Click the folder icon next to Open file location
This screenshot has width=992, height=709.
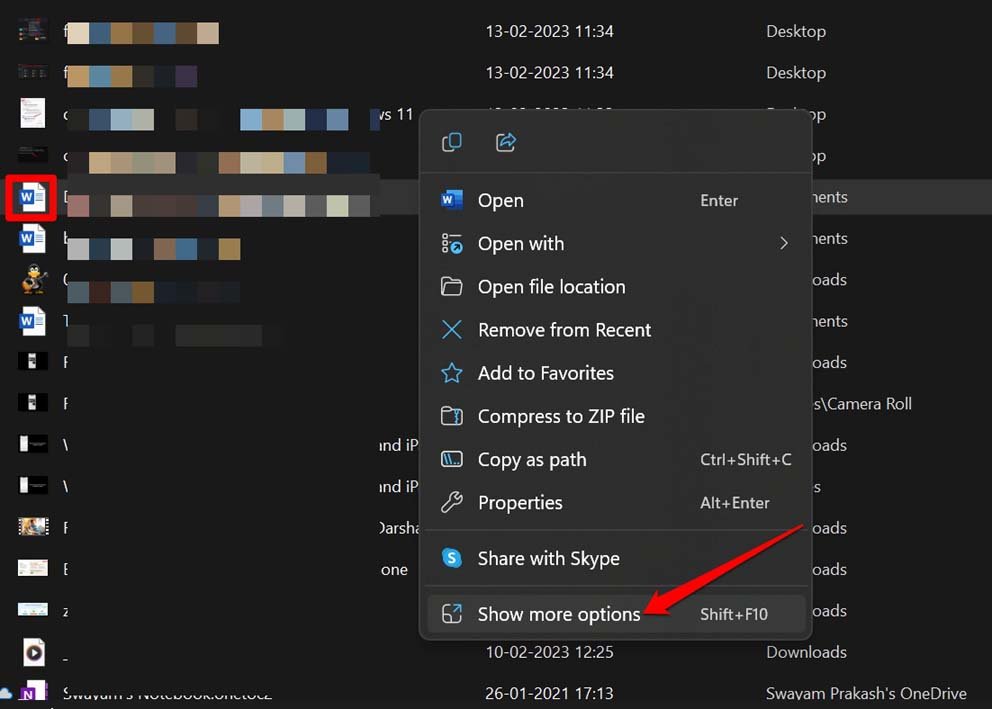[x=451, y=286]
